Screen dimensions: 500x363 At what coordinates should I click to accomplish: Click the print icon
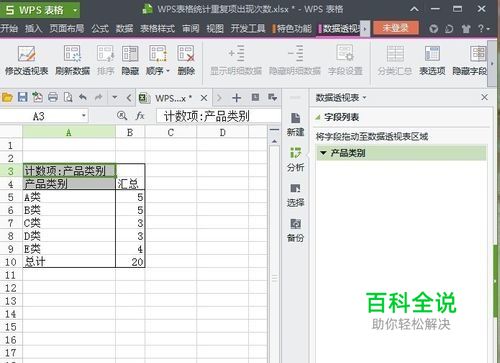click(x=53, y=97)
